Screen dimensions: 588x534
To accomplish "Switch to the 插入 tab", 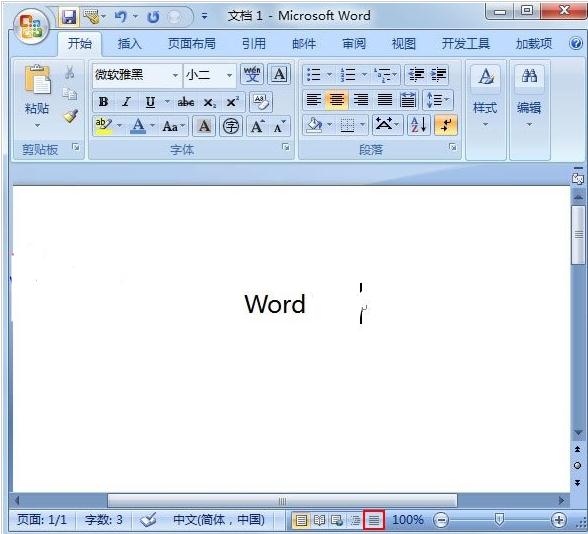I will click(129, 44).
